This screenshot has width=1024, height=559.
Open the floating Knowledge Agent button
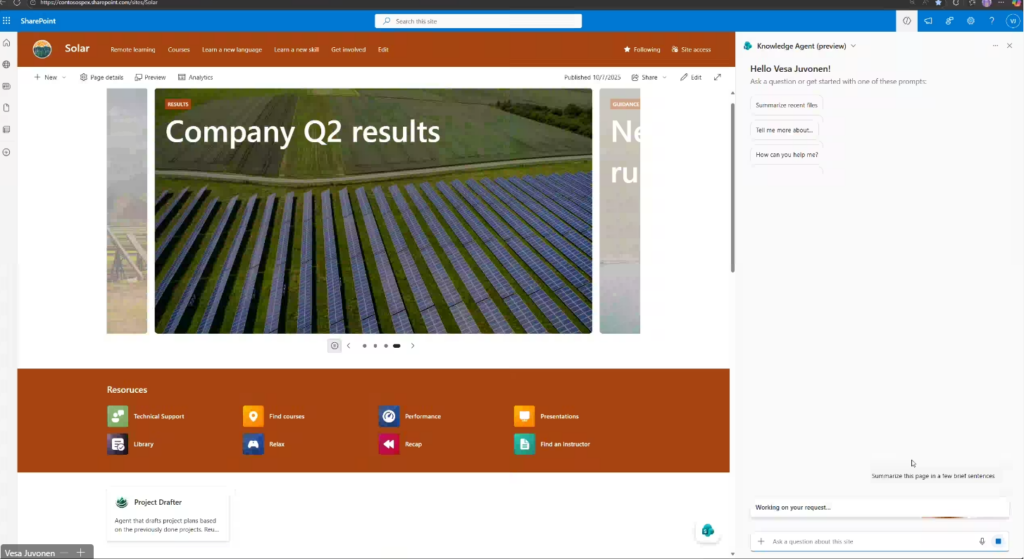(x=708, y=530)
